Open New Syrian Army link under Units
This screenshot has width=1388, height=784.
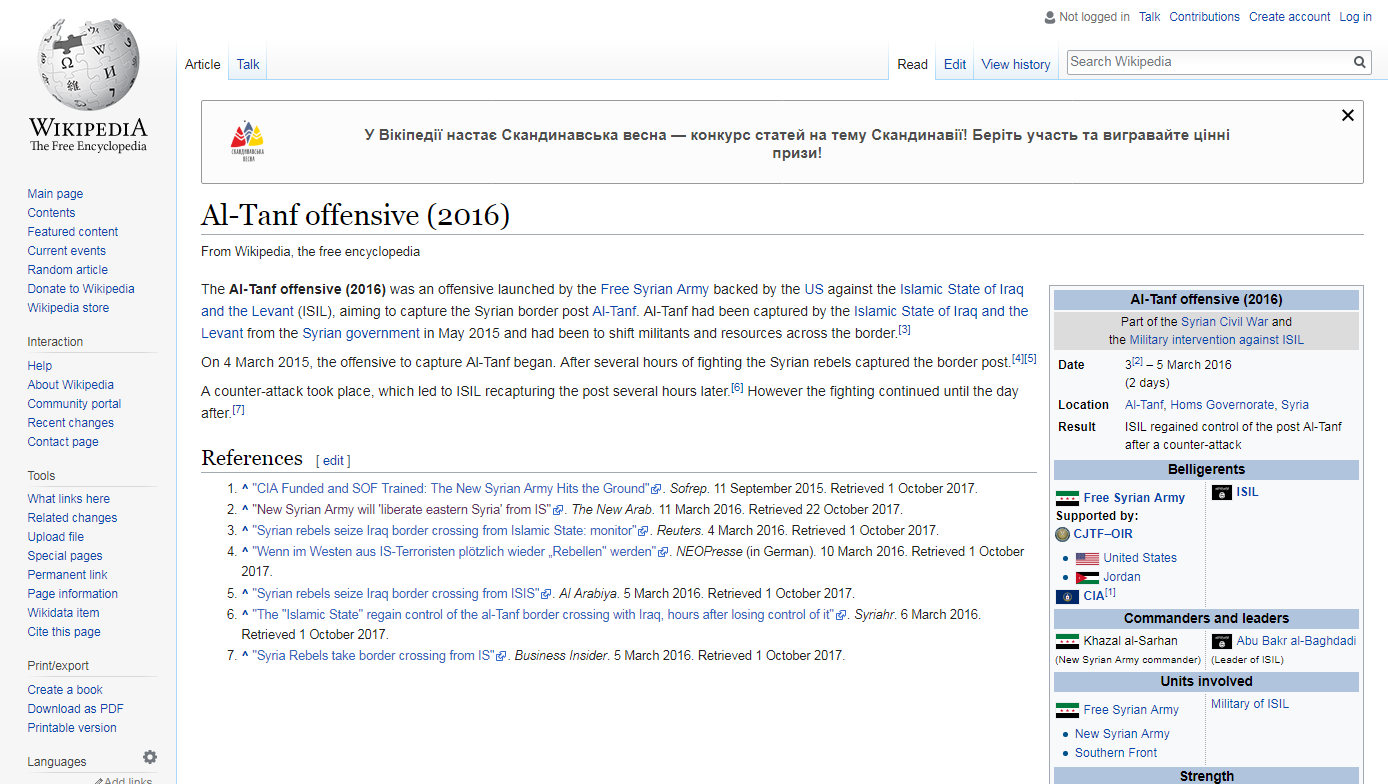1122,734
